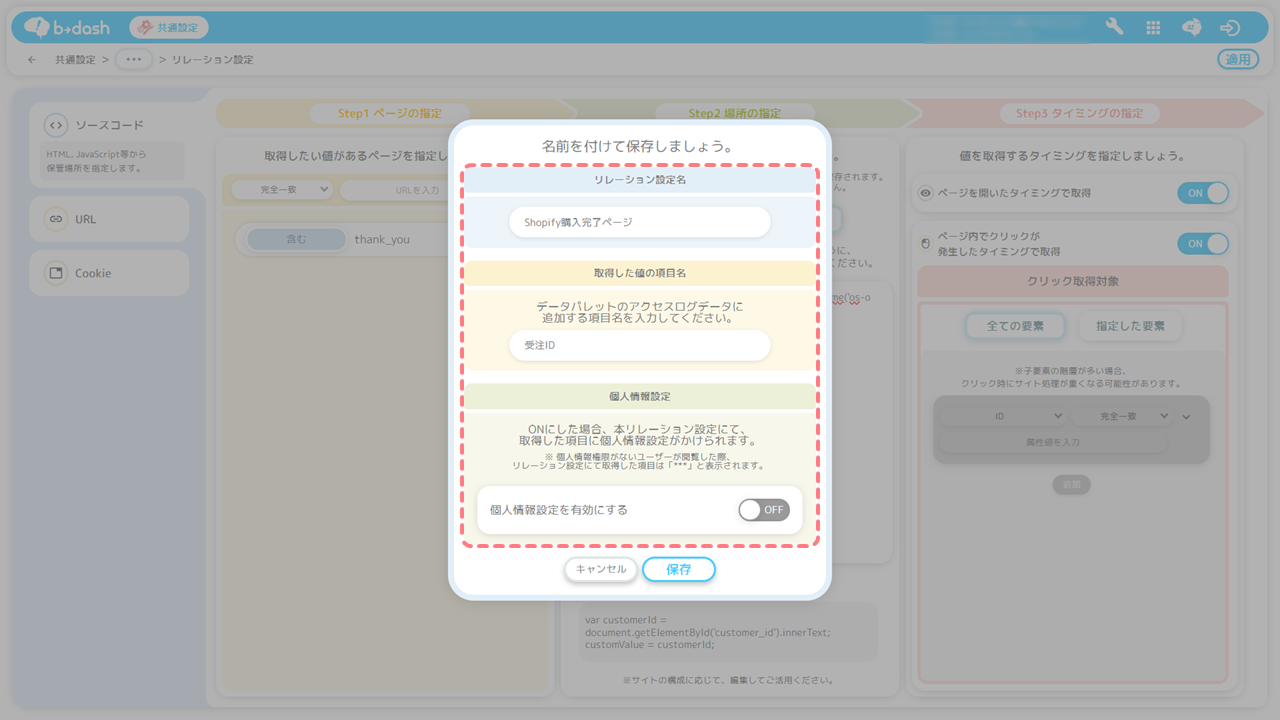The image size is (1280, 720).
Task: Select the ソースコード source code icon
Action: [x=56, y=125]
